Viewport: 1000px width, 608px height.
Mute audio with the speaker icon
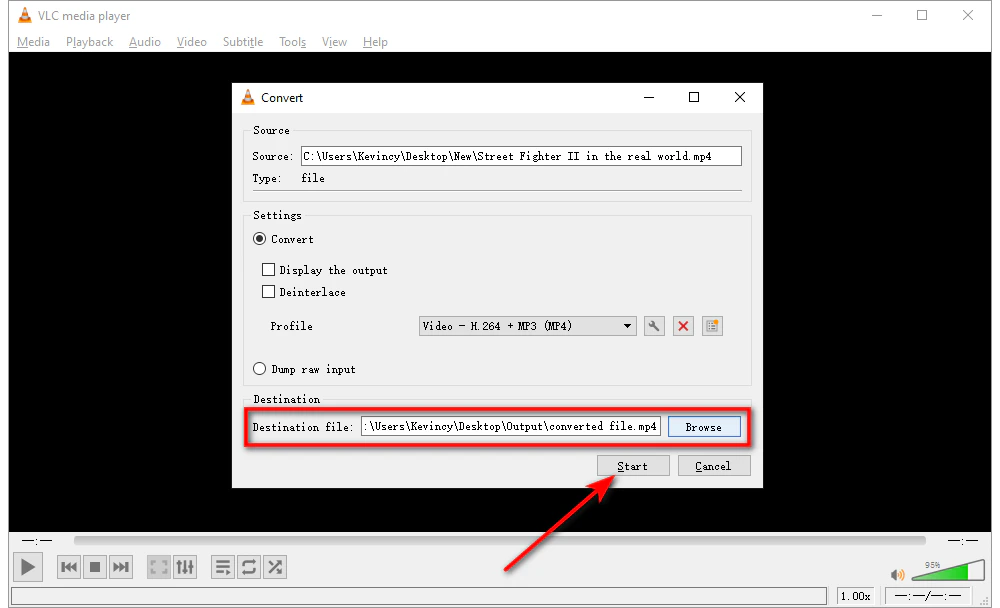[897, 574]
